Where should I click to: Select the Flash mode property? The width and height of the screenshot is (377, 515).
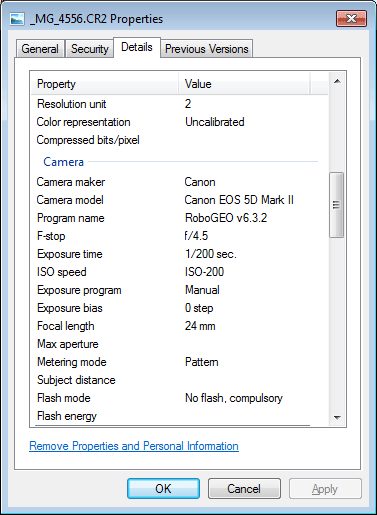click(64, 398)
